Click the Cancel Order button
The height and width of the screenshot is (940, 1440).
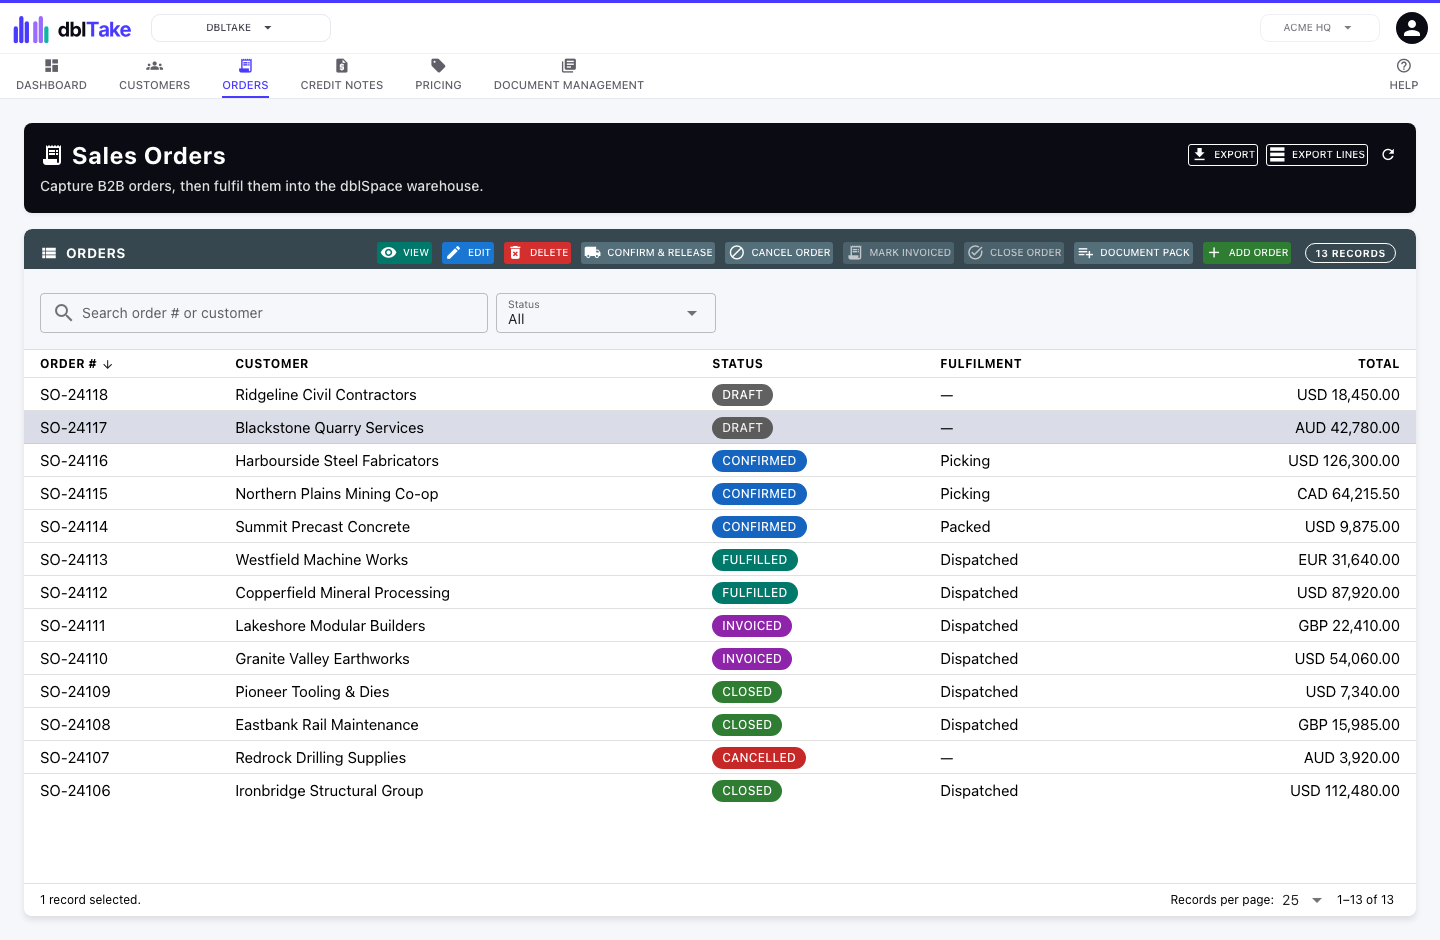click(x=779, y=253)
